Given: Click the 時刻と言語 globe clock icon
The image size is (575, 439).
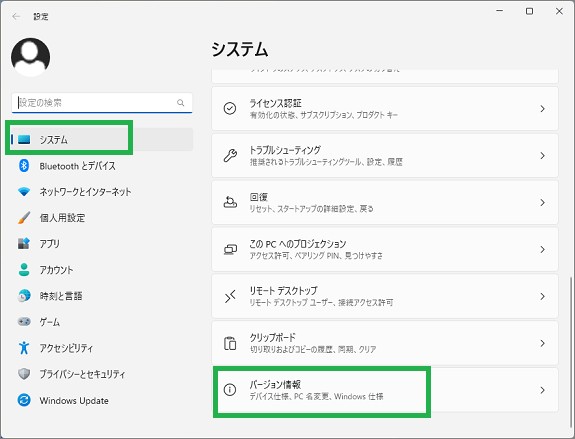Looking at the screenshot, I should pyautogui.click(x=24, y=296).
